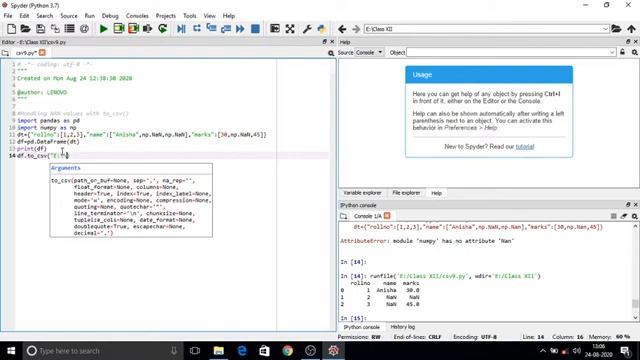Open IPython console options icon
This screenshot has height=360, width=640.
point(635,216)
